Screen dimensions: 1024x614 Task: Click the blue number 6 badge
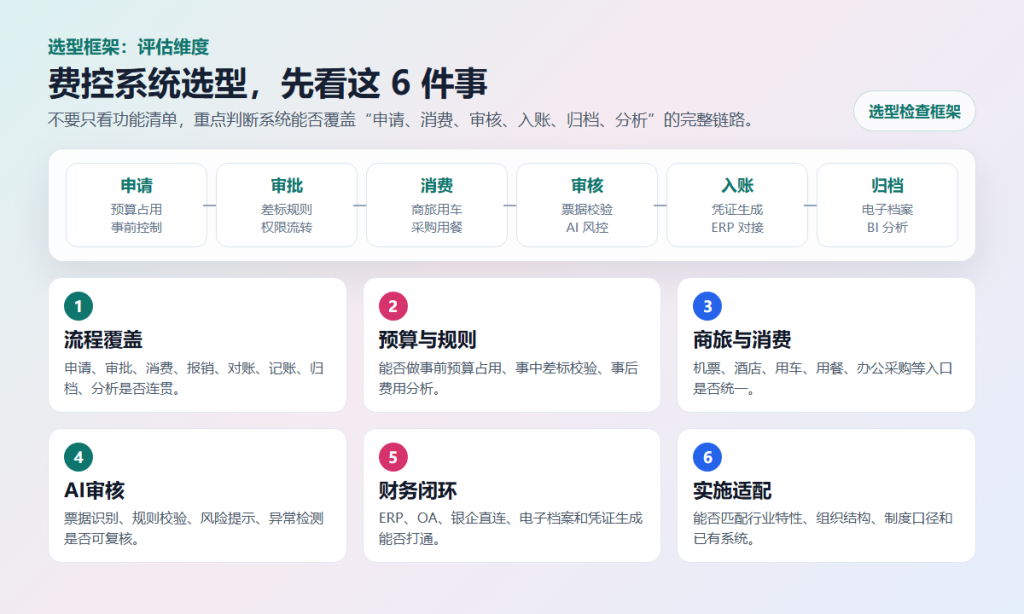point(707,457)
